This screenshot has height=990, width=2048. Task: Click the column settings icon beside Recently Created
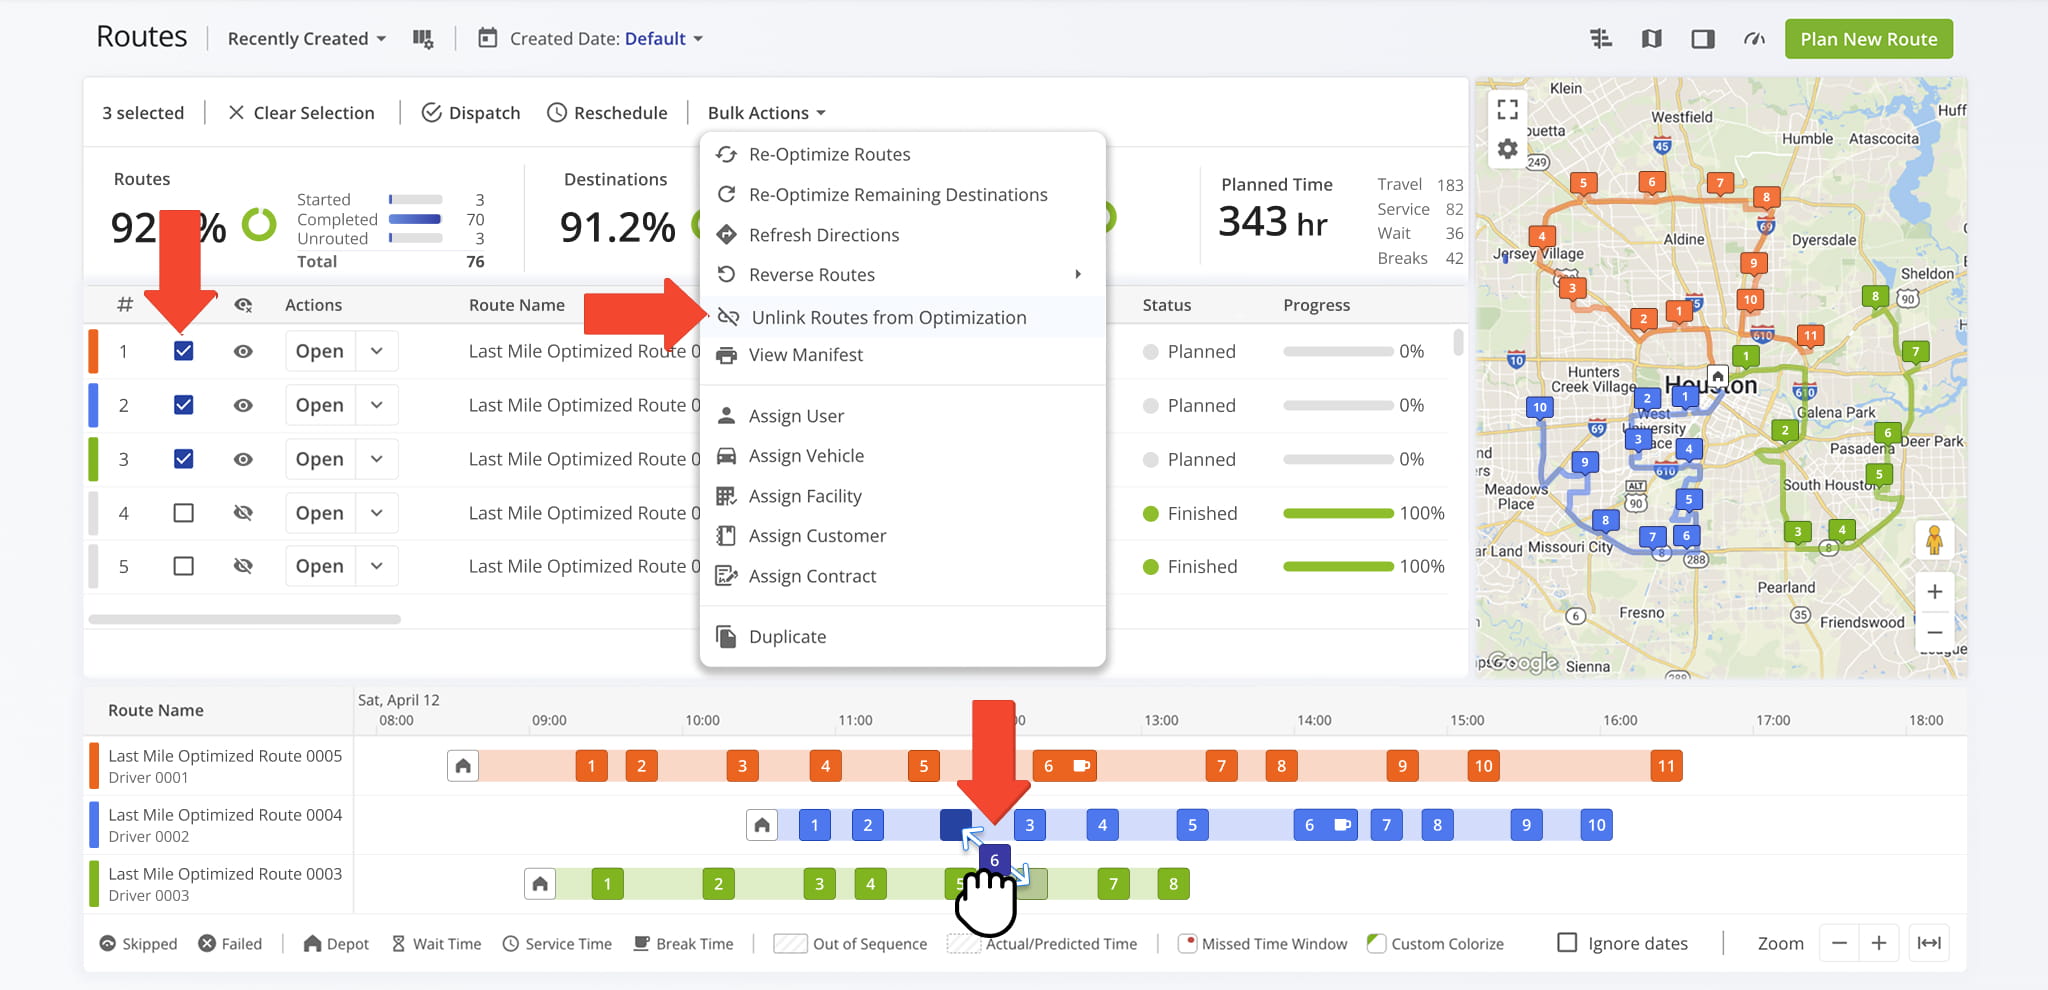click(x=423, y=39)
